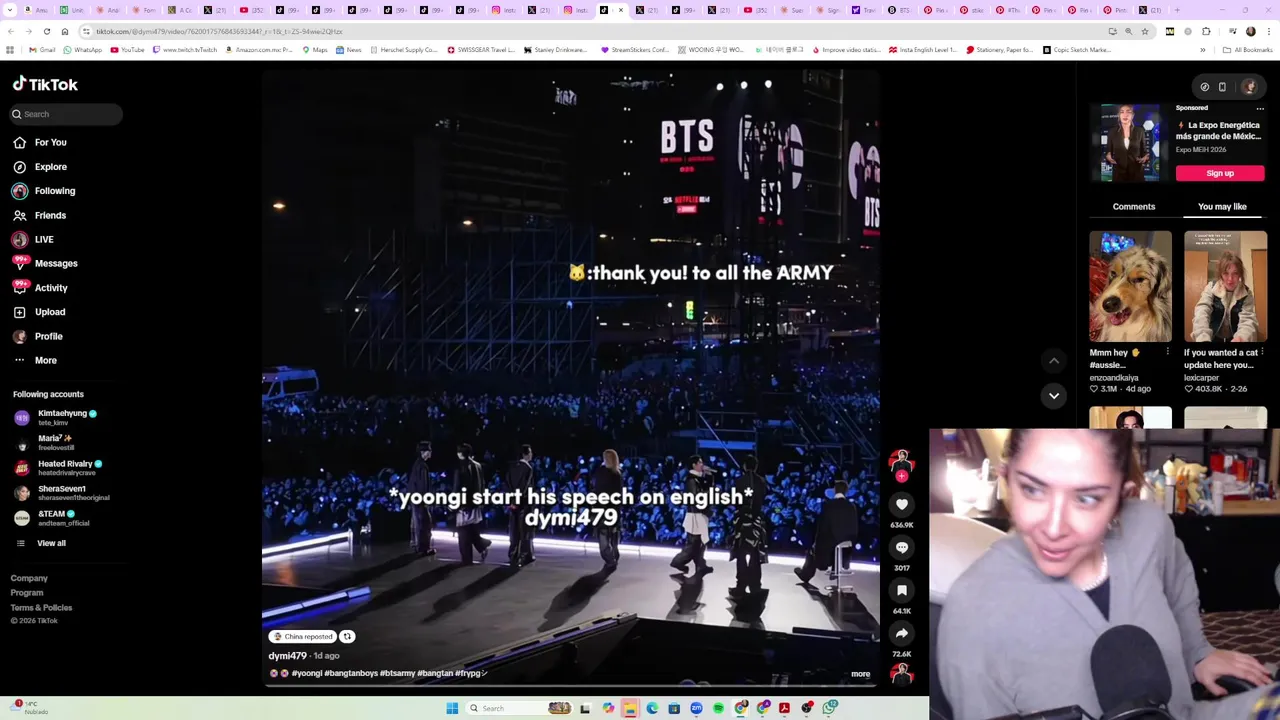Viewport: 1280px width, 720px height.
Task: Open the dymi479 username link
Action: point(287,656)
